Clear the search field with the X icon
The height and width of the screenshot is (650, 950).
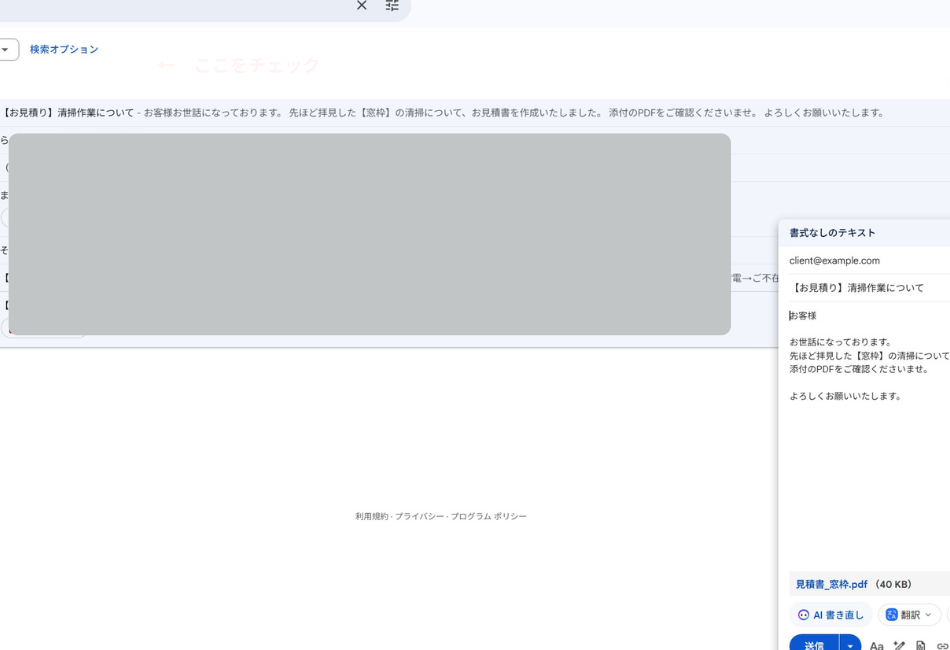[362, 7]
